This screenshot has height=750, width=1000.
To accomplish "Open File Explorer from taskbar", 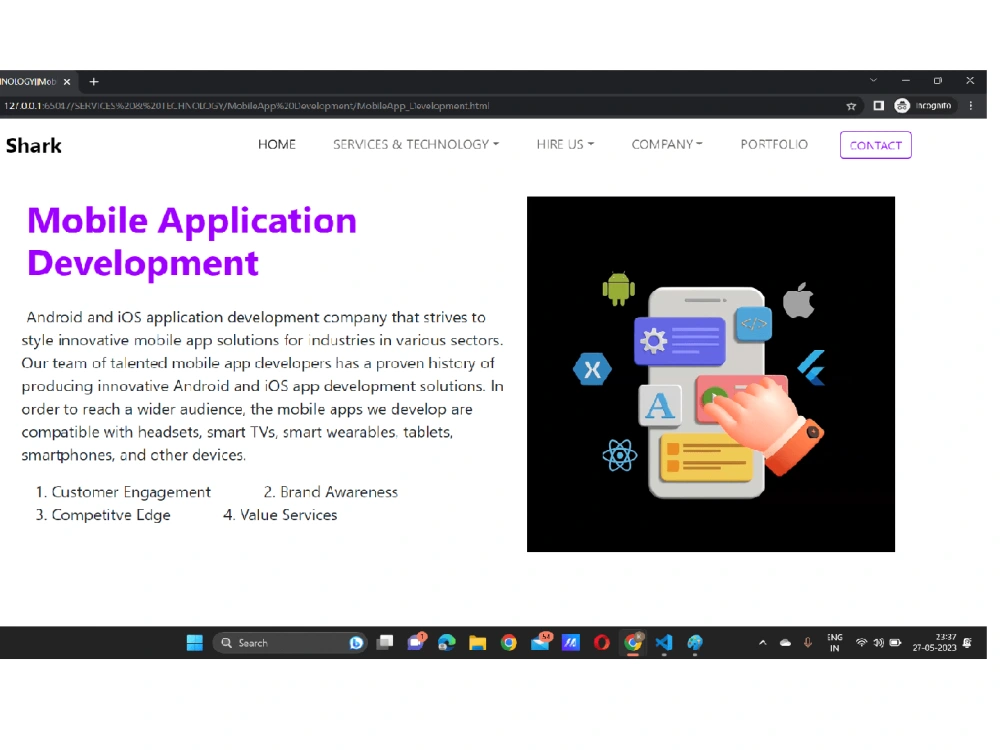I will pos(478,643).
